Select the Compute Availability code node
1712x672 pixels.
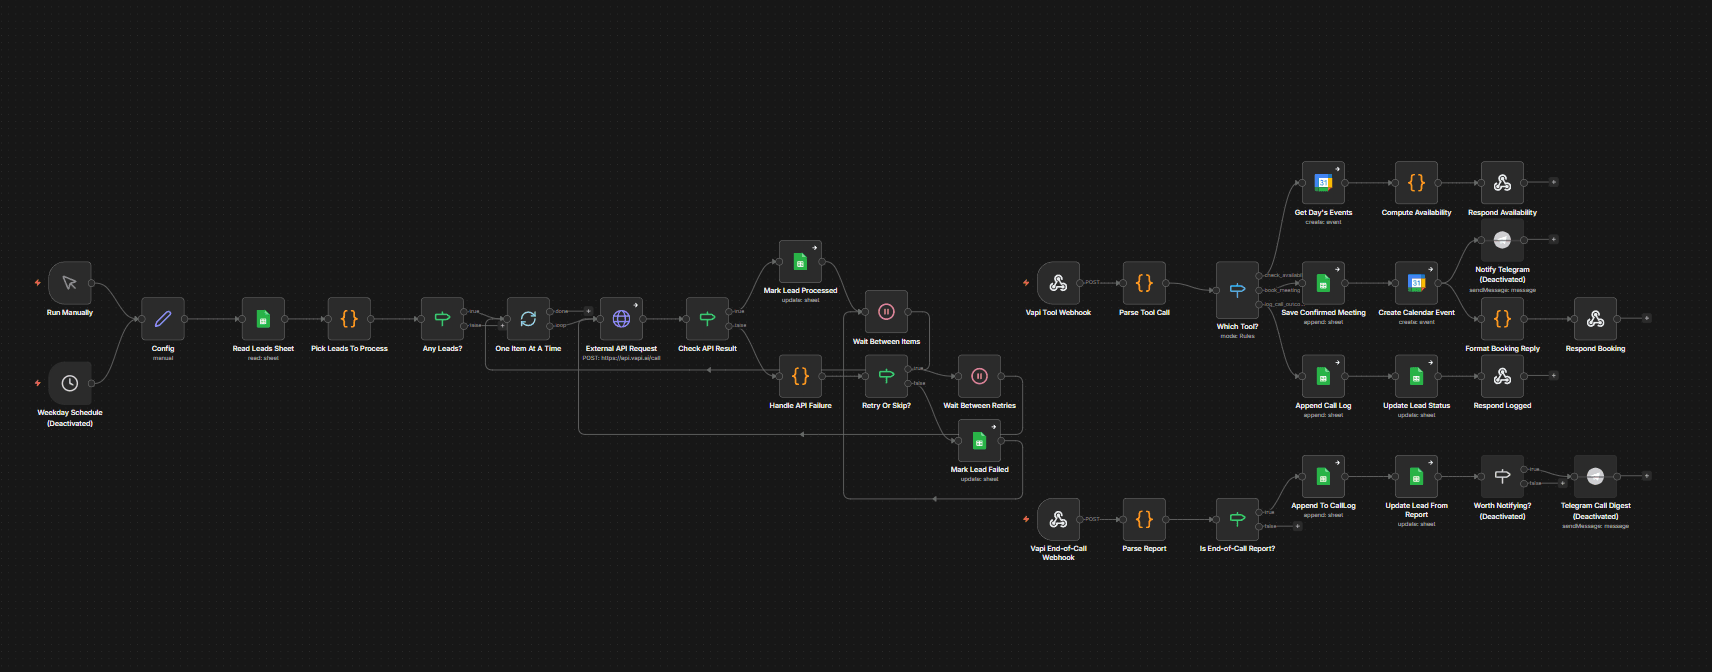point(1416,183)
